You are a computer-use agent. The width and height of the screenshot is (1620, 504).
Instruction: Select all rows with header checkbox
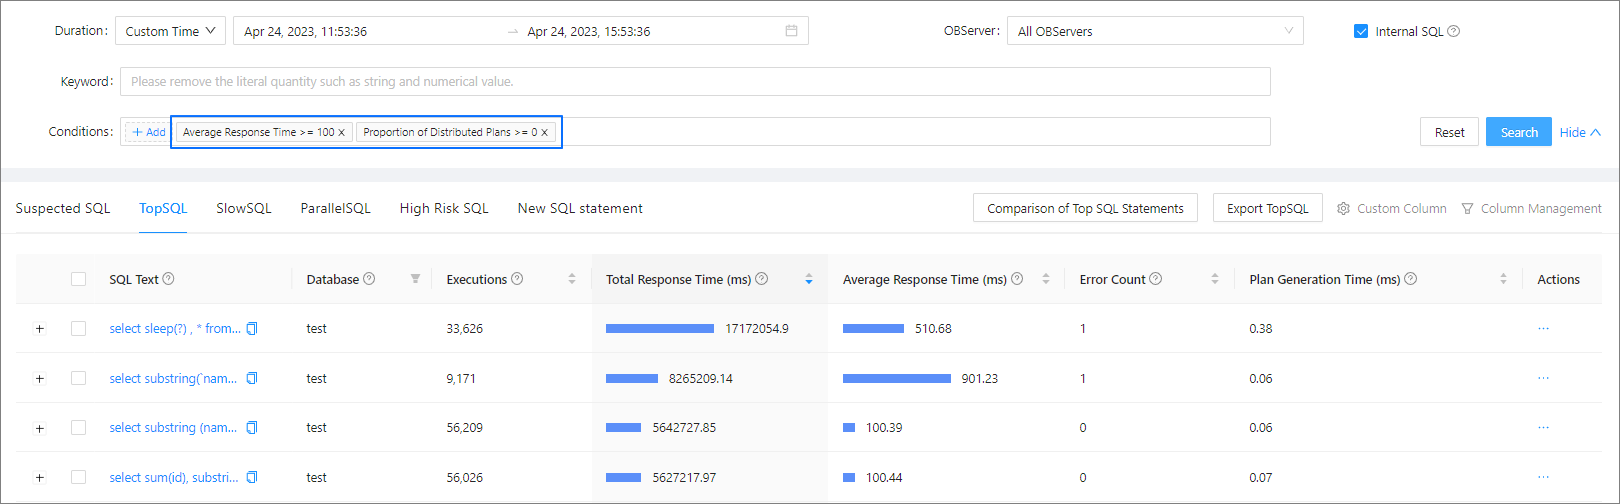(78, 279)
